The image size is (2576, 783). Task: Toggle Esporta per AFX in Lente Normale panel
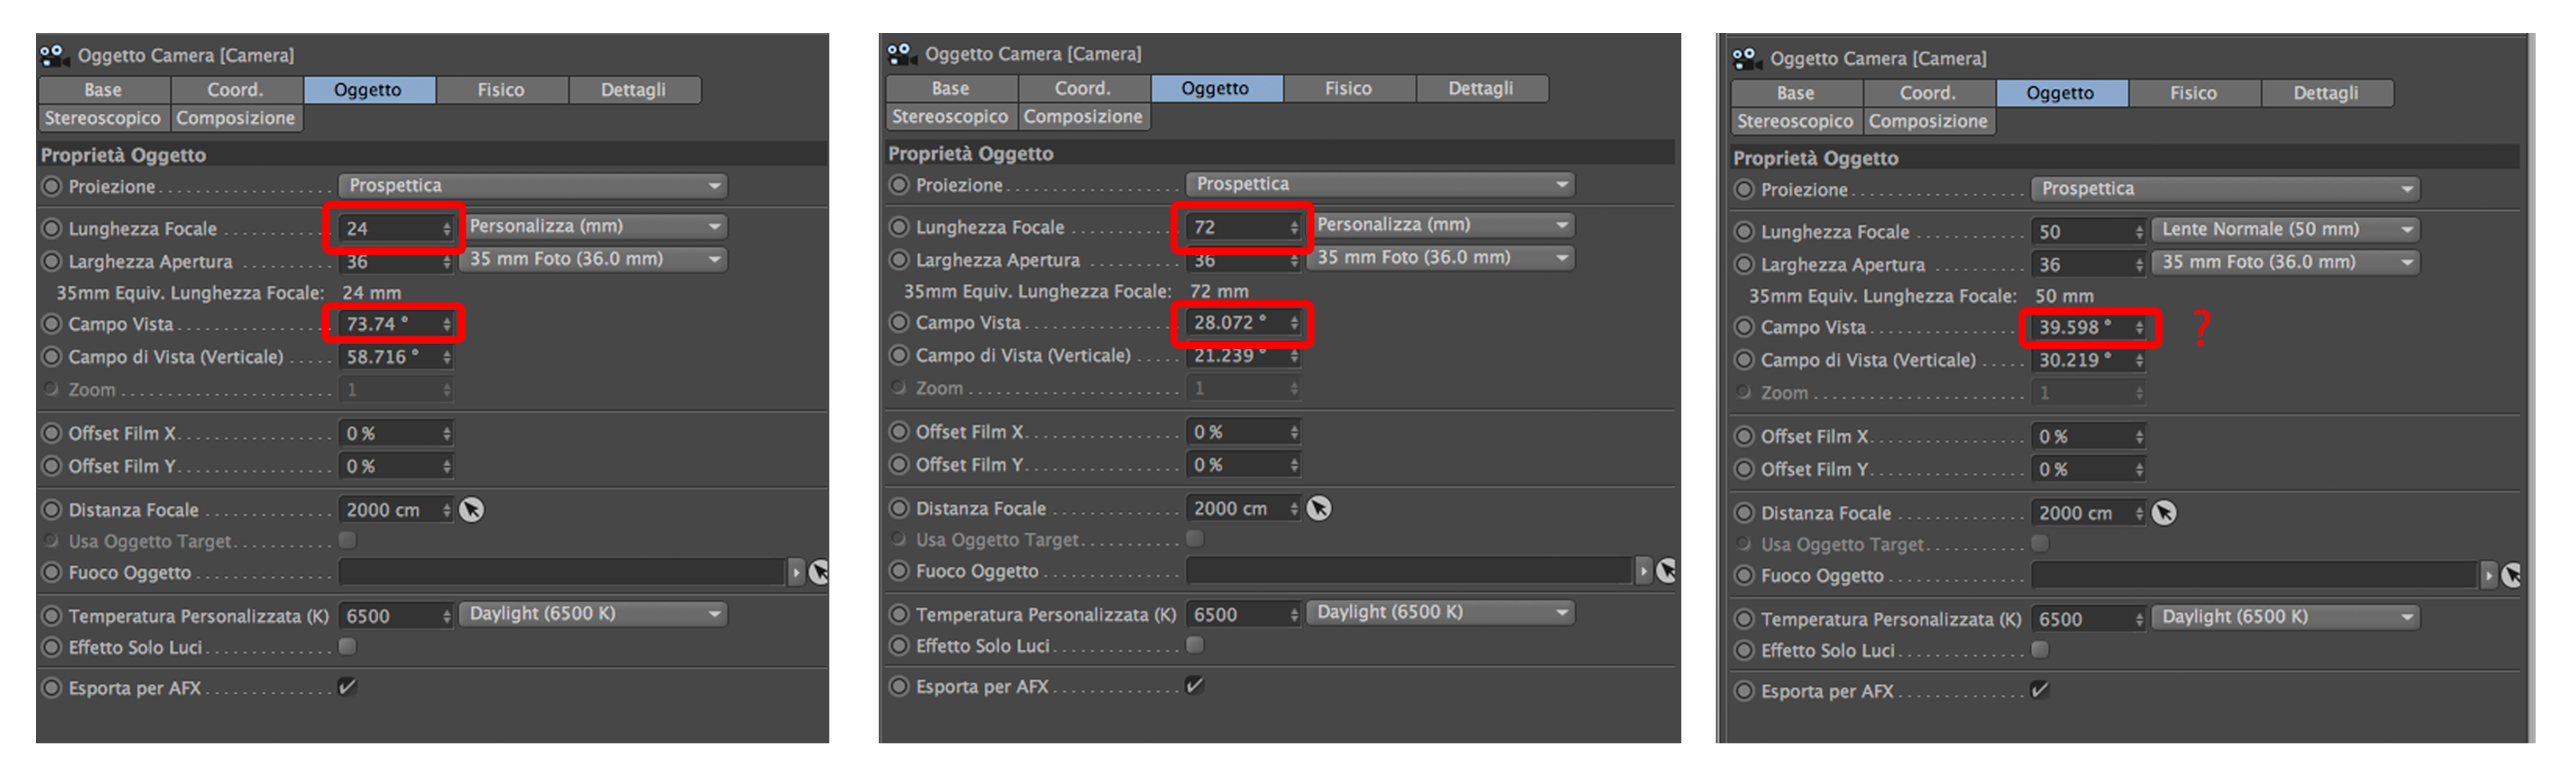coord(2040,690)
